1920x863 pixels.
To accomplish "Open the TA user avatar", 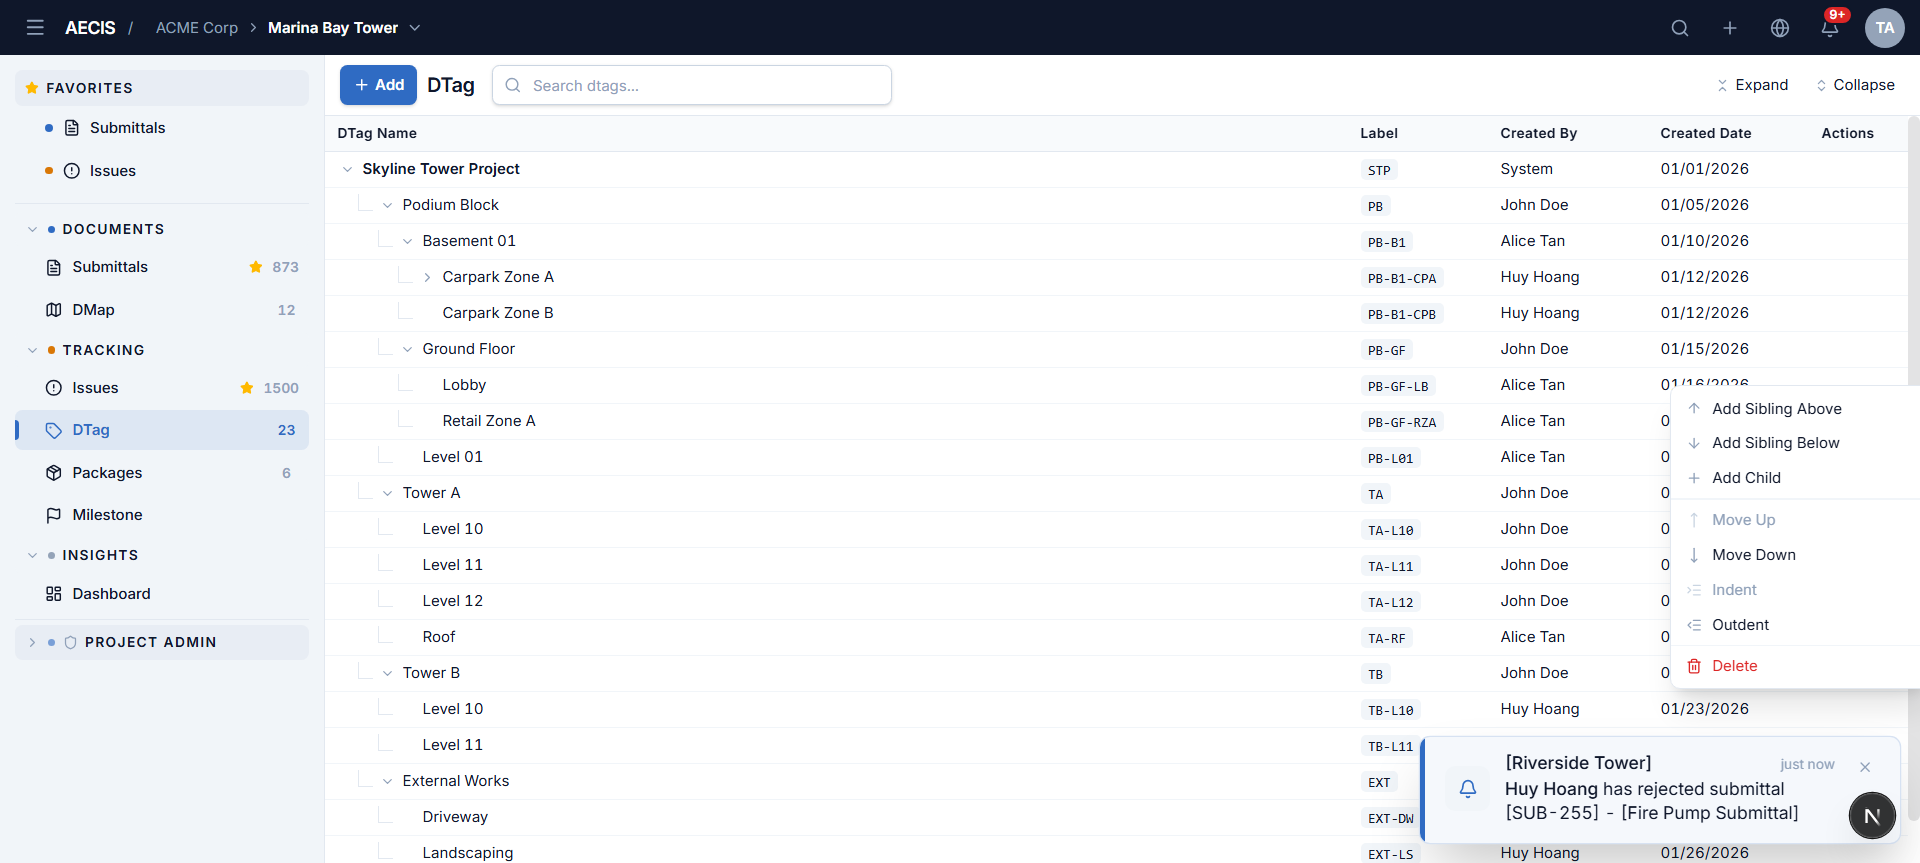I will point(1885,28).
